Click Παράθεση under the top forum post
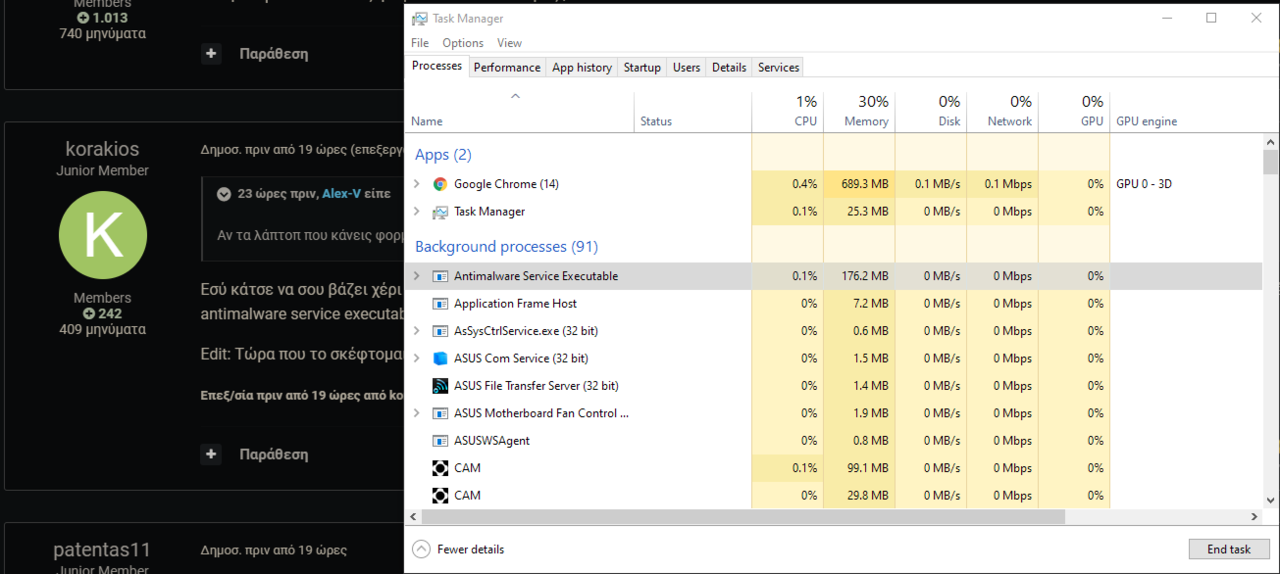1280x574 pixels. point(273,54)
